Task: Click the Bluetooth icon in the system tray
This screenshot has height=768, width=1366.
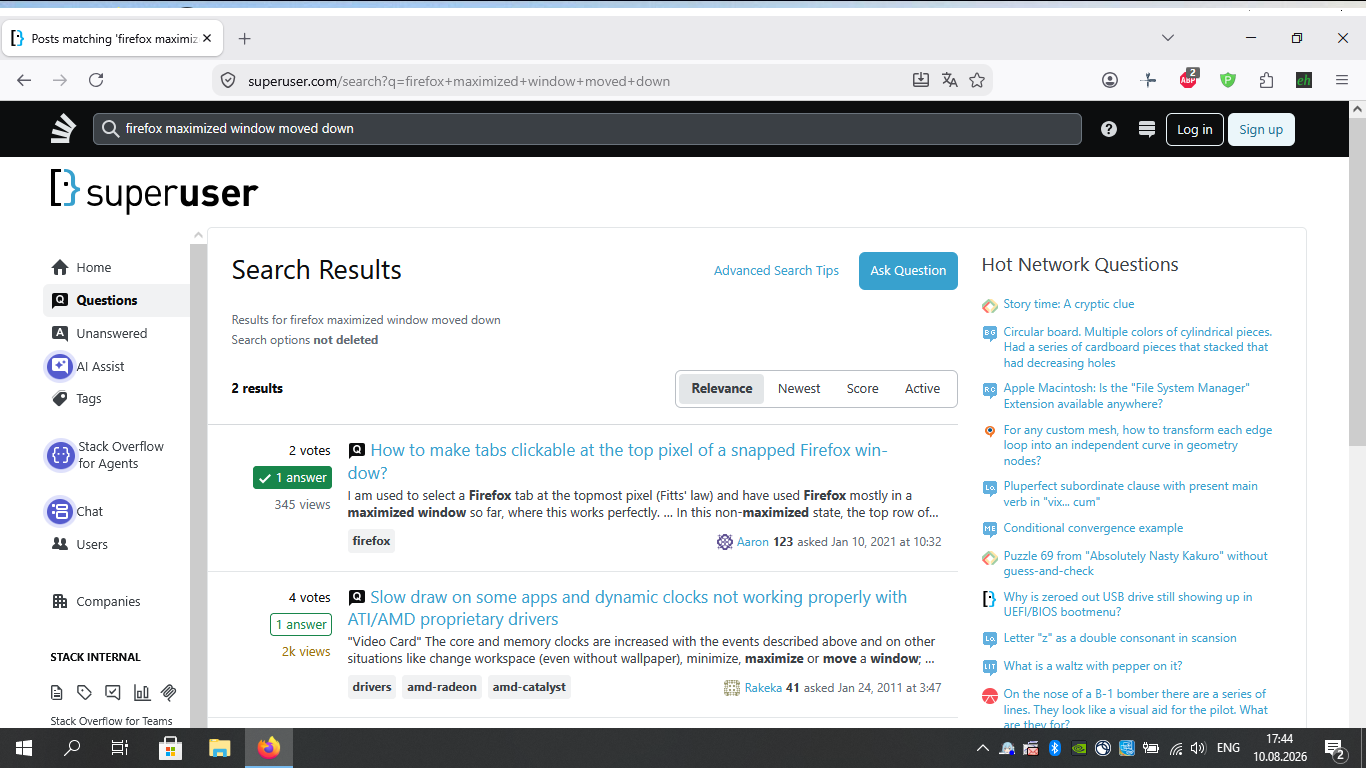Action: pos(1055,748)
